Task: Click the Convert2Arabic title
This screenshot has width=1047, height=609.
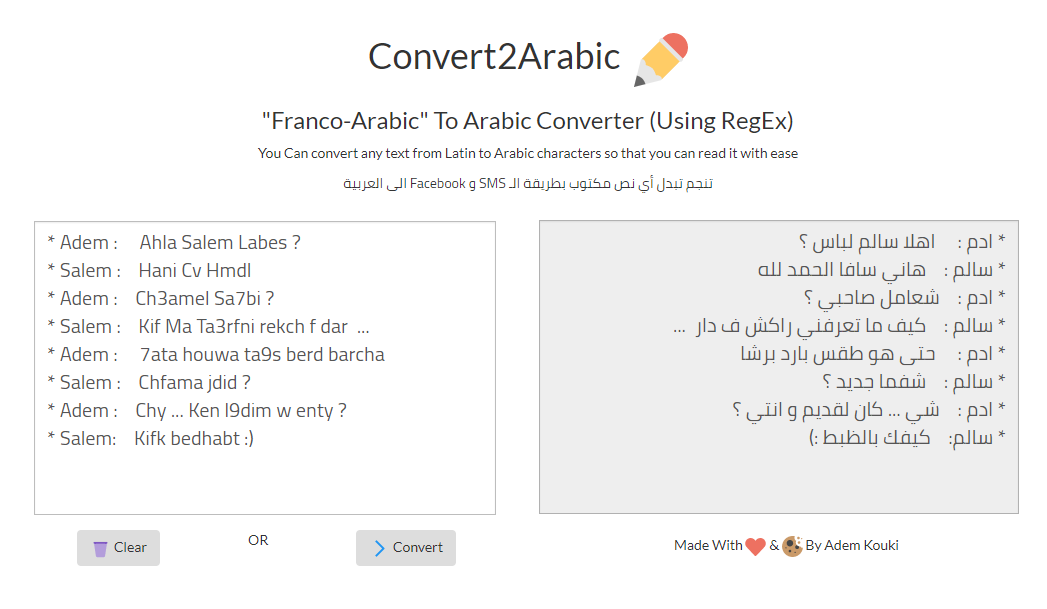Action: pos(494,57)
